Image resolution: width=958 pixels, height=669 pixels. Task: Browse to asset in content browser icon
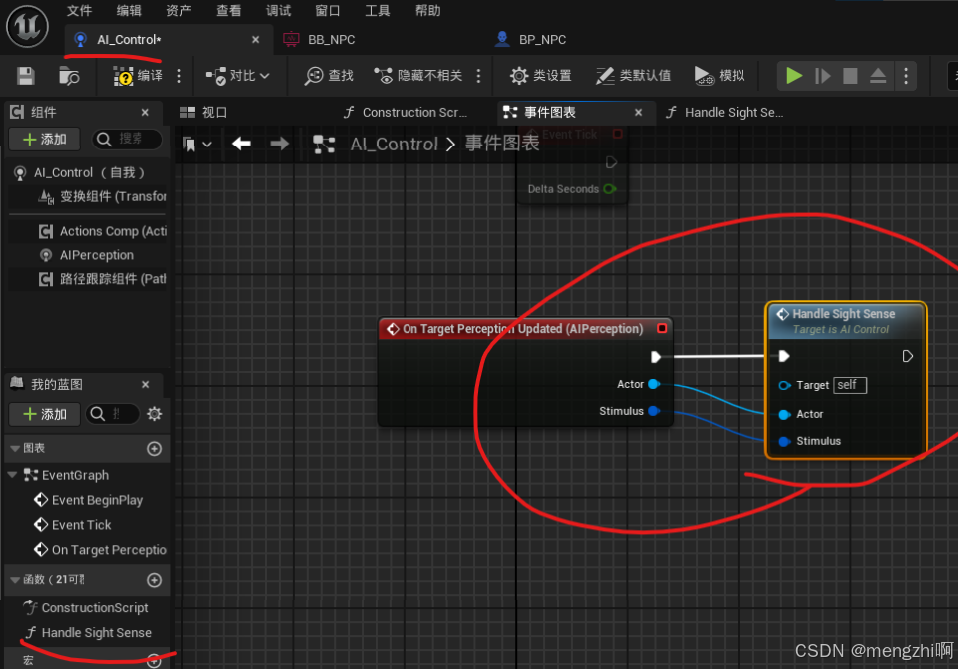point(68,76)
